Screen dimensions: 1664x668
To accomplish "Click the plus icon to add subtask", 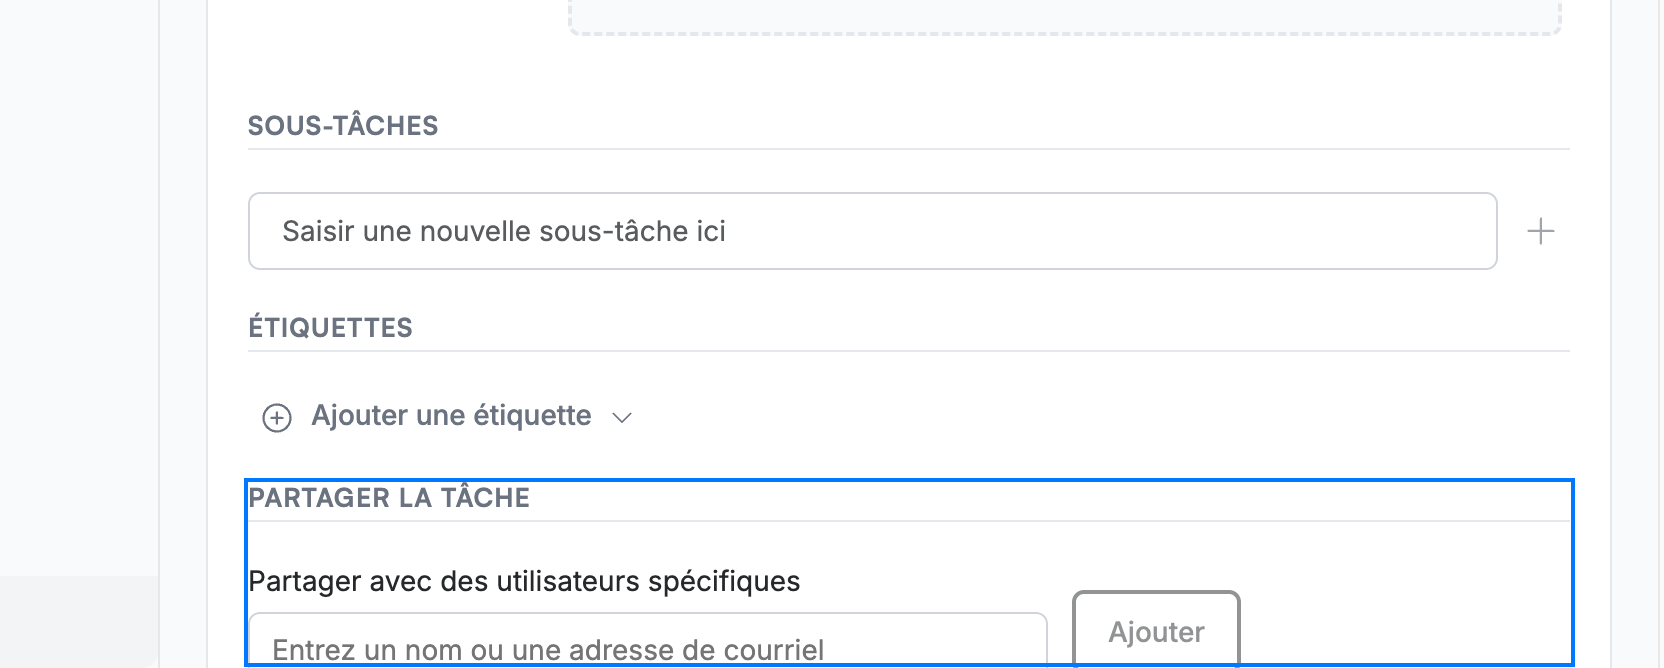I will point(1541,232).
